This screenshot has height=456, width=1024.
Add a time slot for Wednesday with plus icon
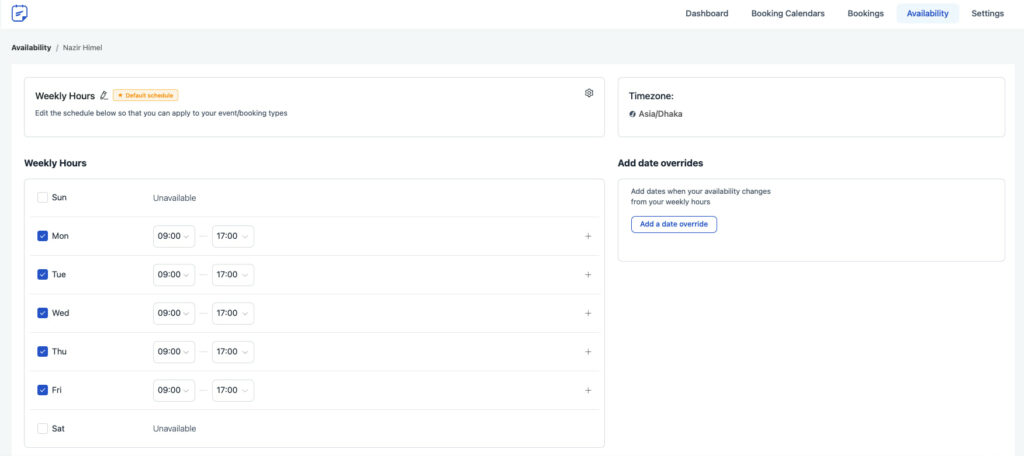point(588,313)
